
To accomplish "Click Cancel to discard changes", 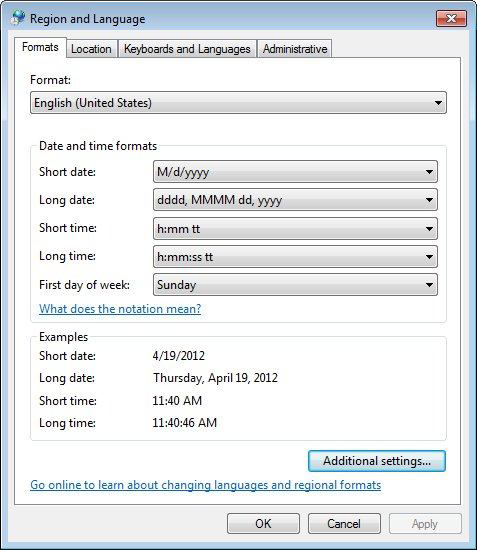I will 344,524.
